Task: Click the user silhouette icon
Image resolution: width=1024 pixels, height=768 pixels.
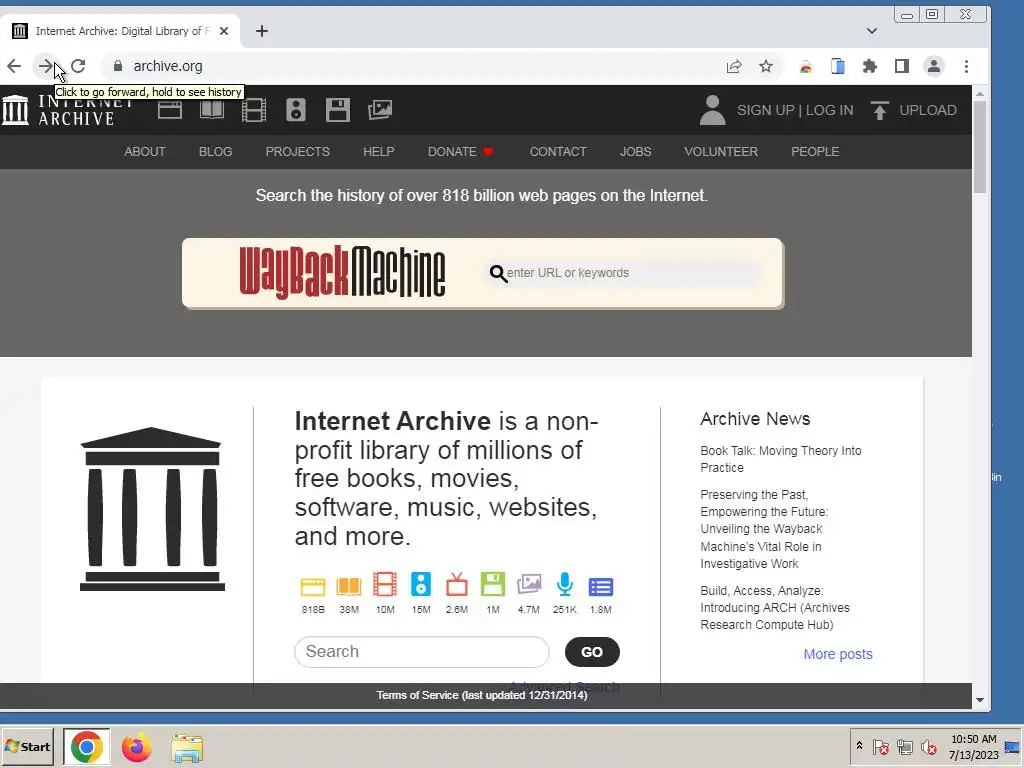Action: click(712, 110)
